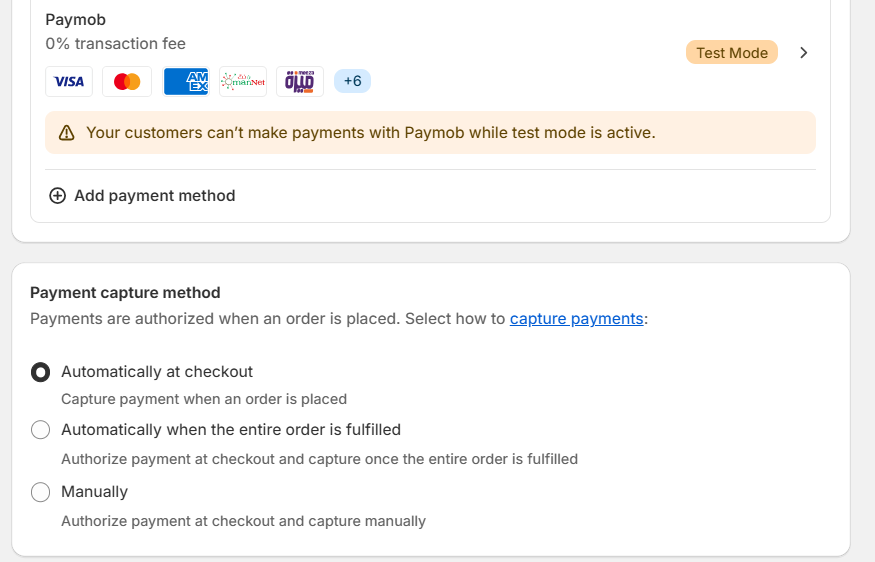
Task: Open Paymob settings via right chevron
Action: coord(804,52)
